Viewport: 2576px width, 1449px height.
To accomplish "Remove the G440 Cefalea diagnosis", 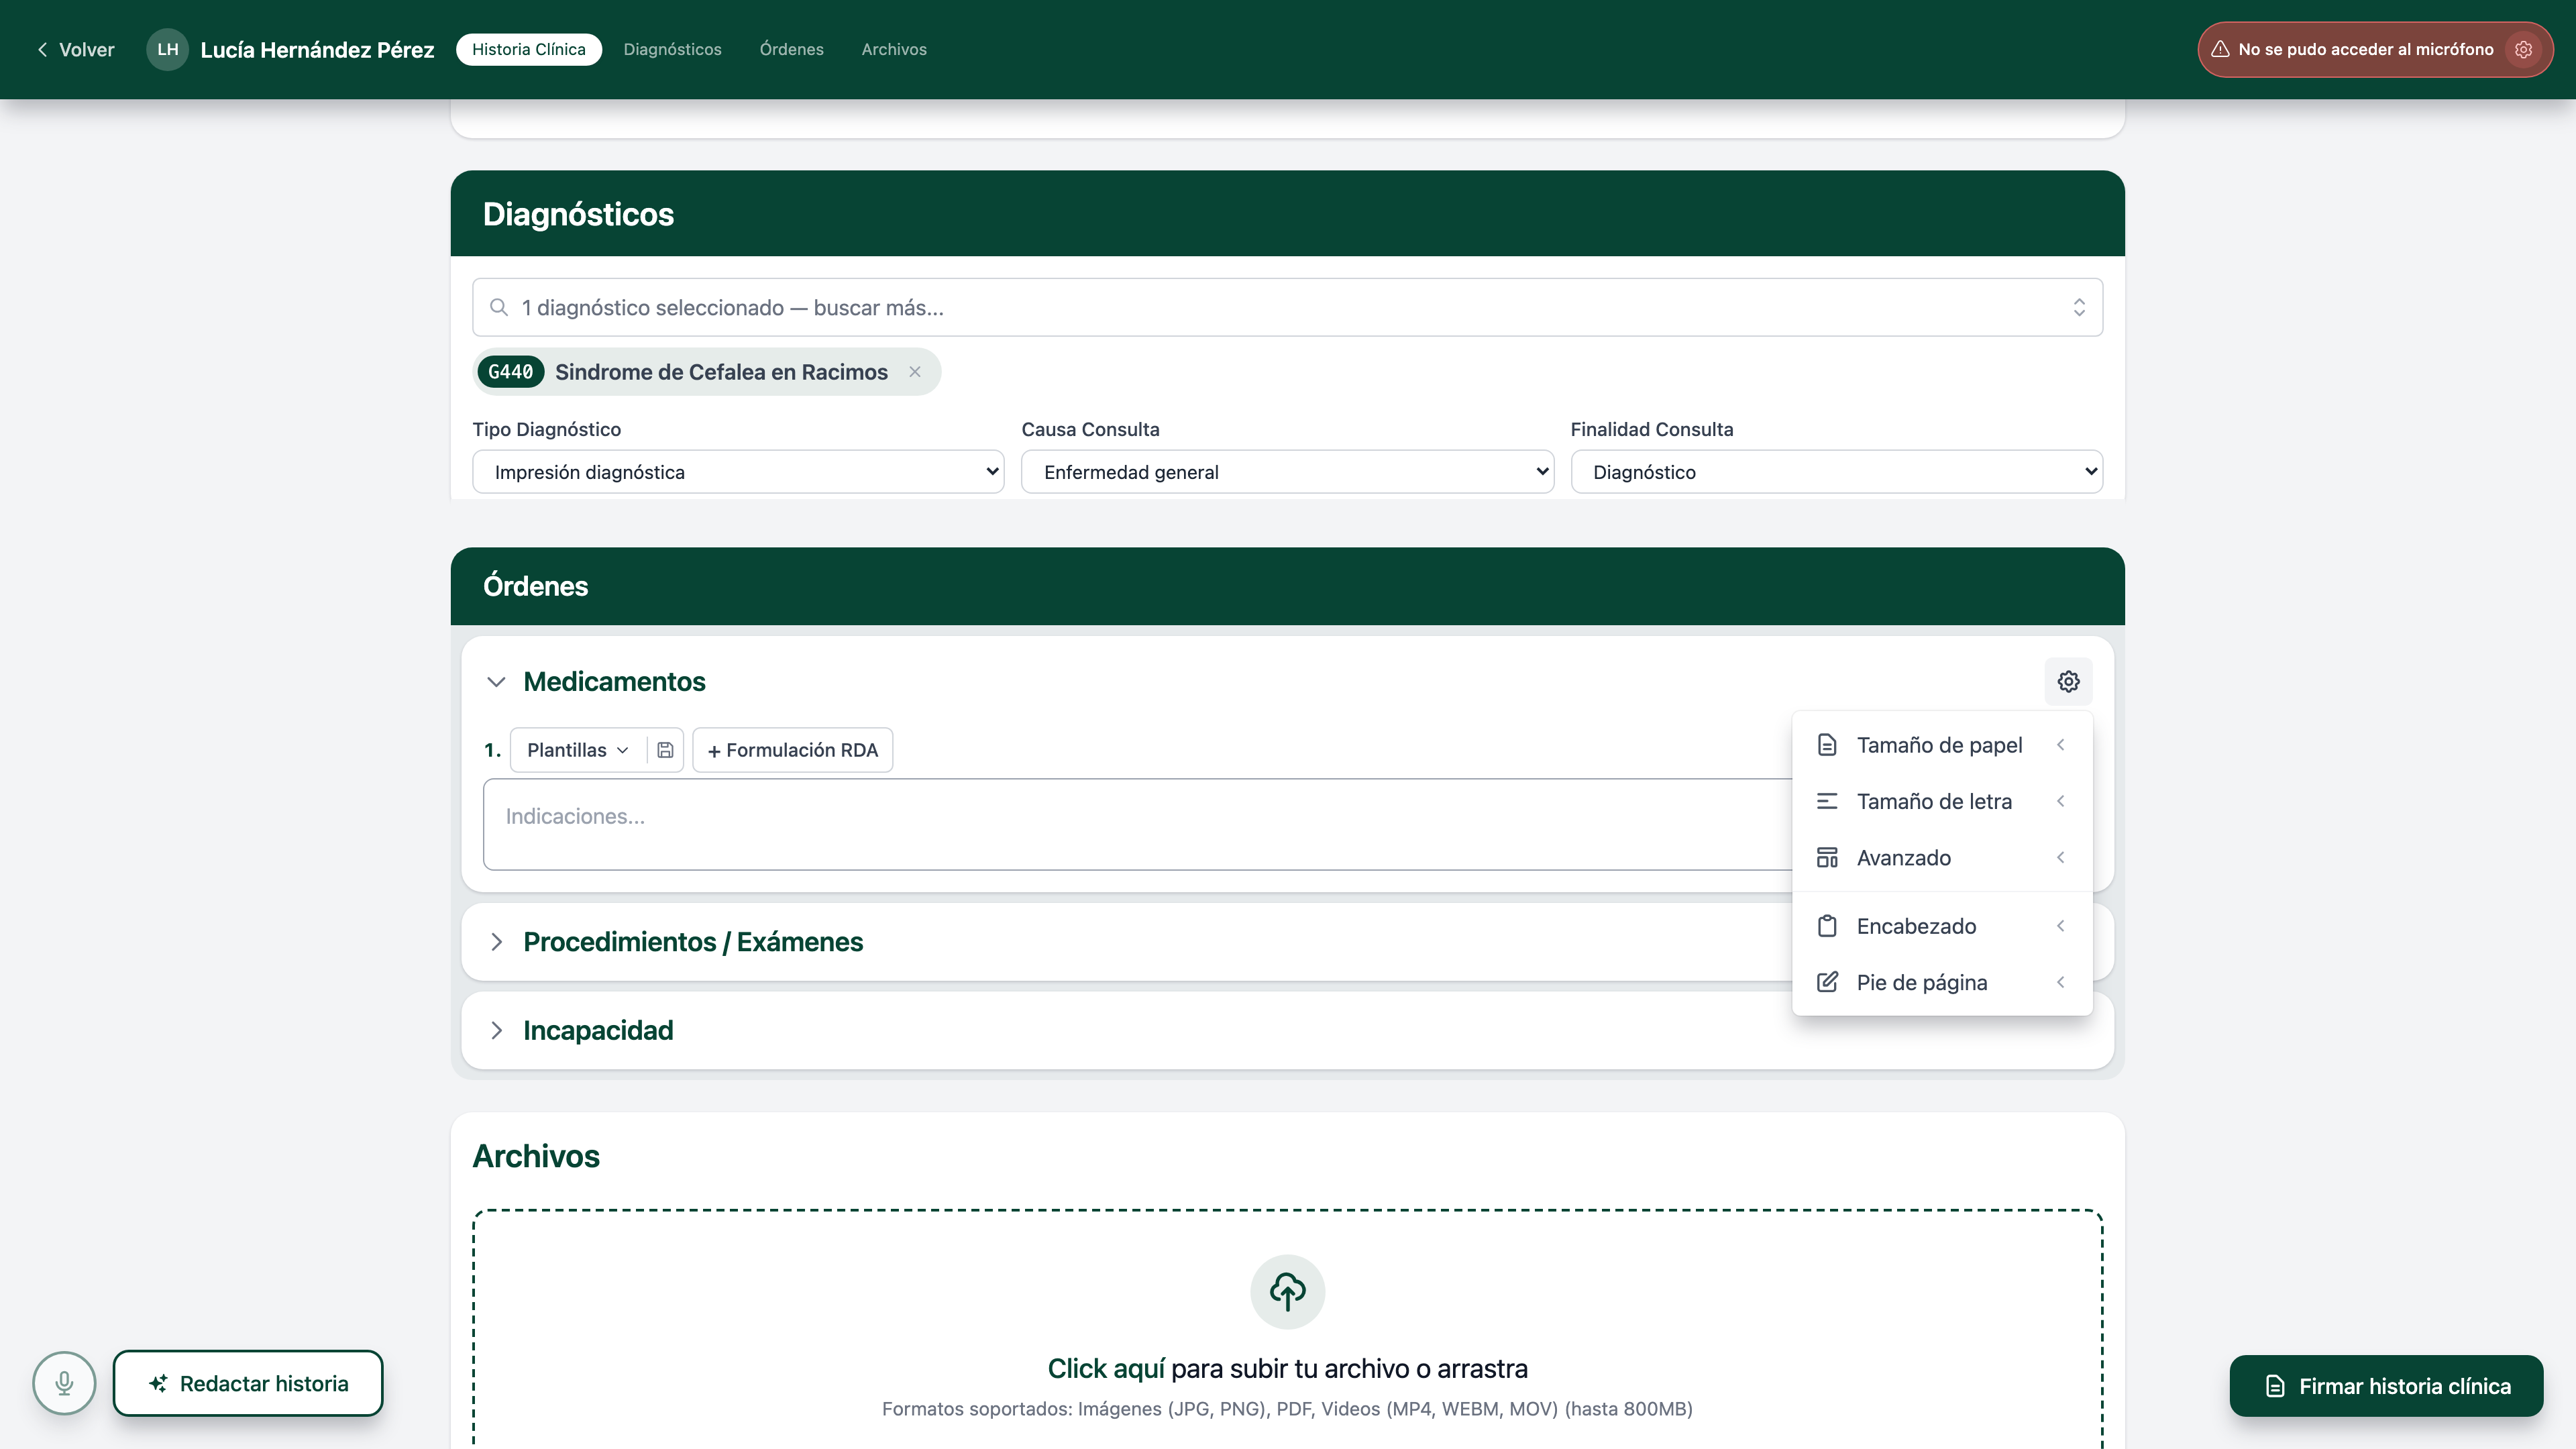I will pyautogui.click(x=915, y=372).
